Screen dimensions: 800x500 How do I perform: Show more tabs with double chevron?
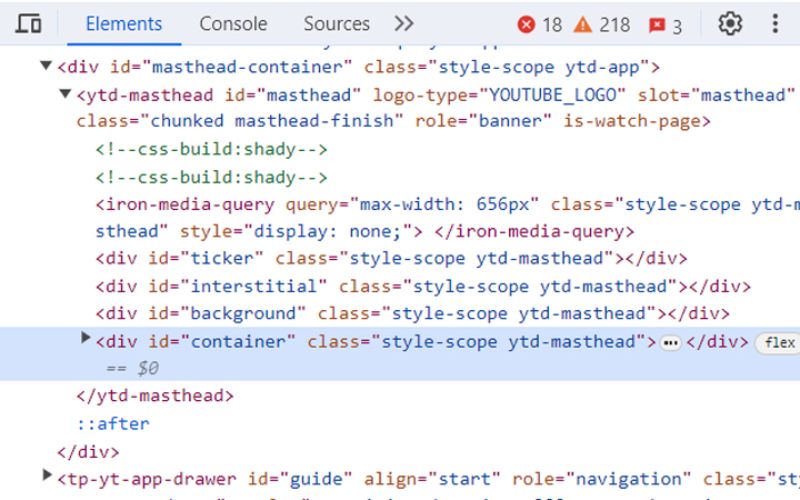[404, 23]
